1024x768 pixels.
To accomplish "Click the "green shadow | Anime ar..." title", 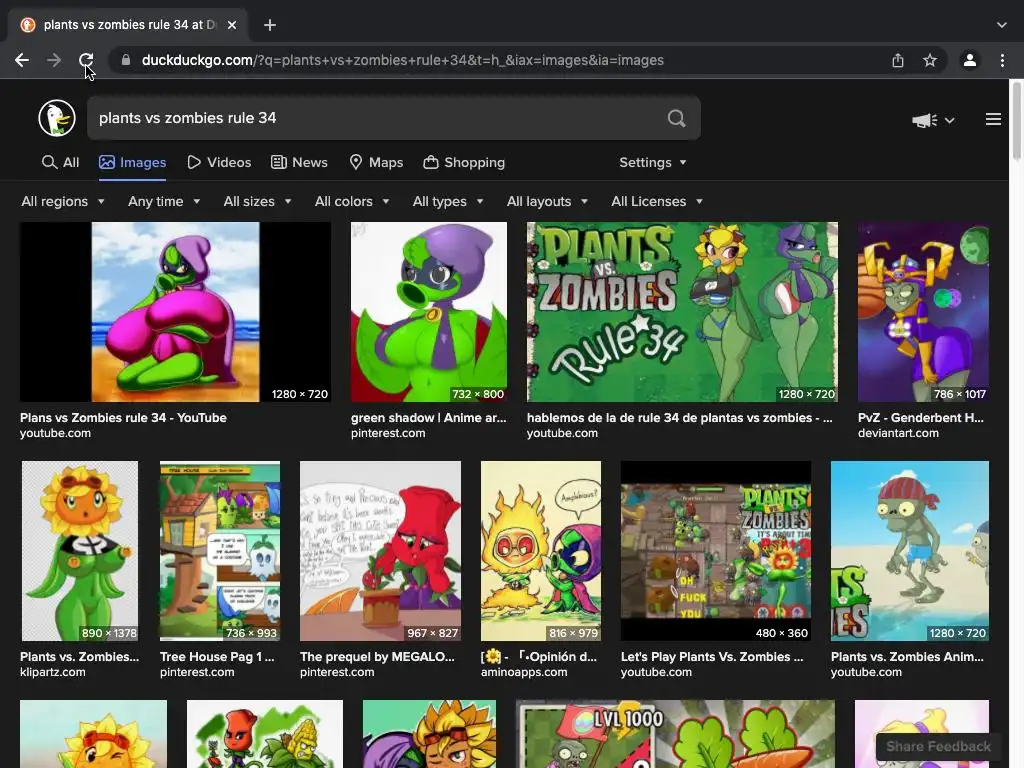I will point(428,418).
